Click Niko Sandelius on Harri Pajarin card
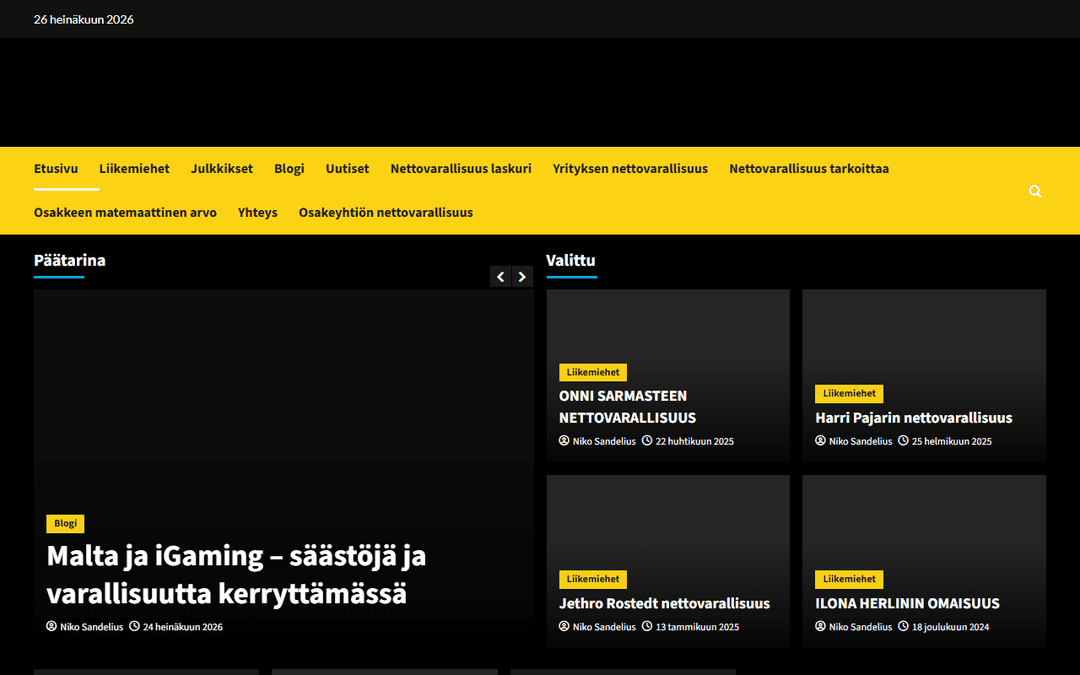Viewport: 1080px width, 675px height. coord(860,442)
